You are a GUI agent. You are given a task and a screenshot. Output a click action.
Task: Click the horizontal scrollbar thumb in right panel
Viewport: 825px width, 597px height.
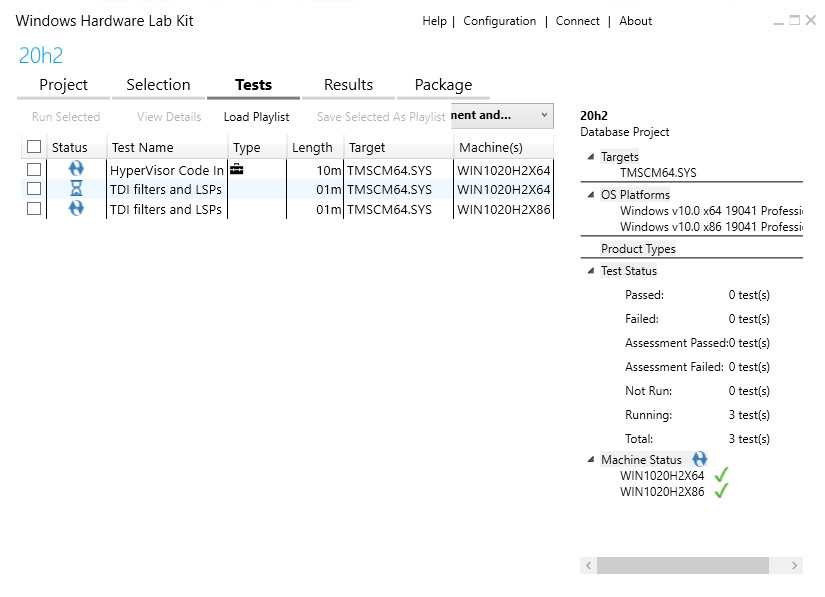click(x=682, y=565)
